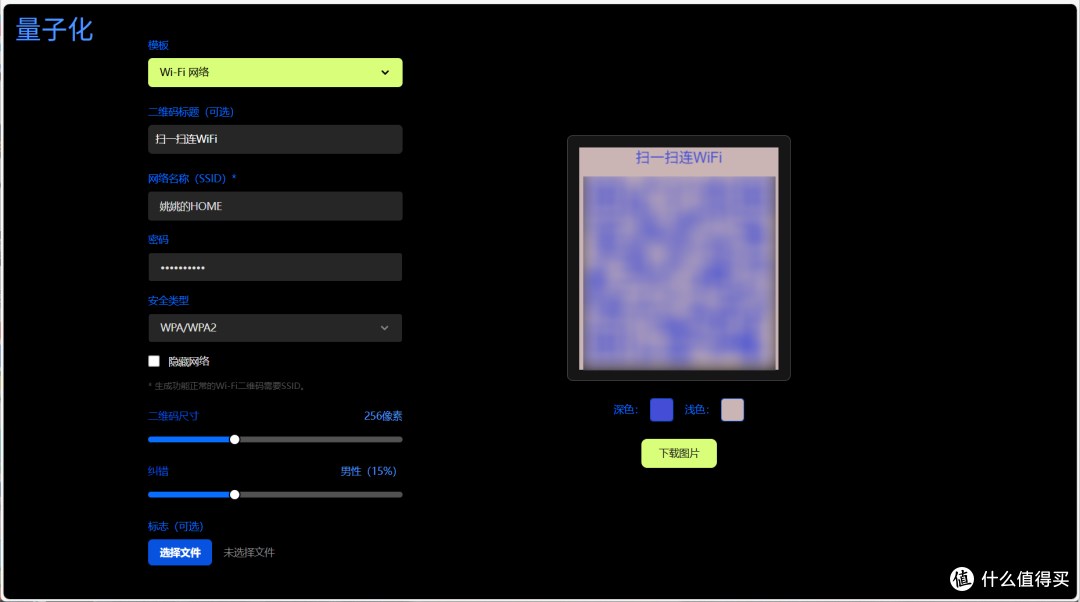Click the 男性 (15%) error correction value
The width and height of the screenshot is (1080, 602).
pyautogui.click(x=368, y=471)
